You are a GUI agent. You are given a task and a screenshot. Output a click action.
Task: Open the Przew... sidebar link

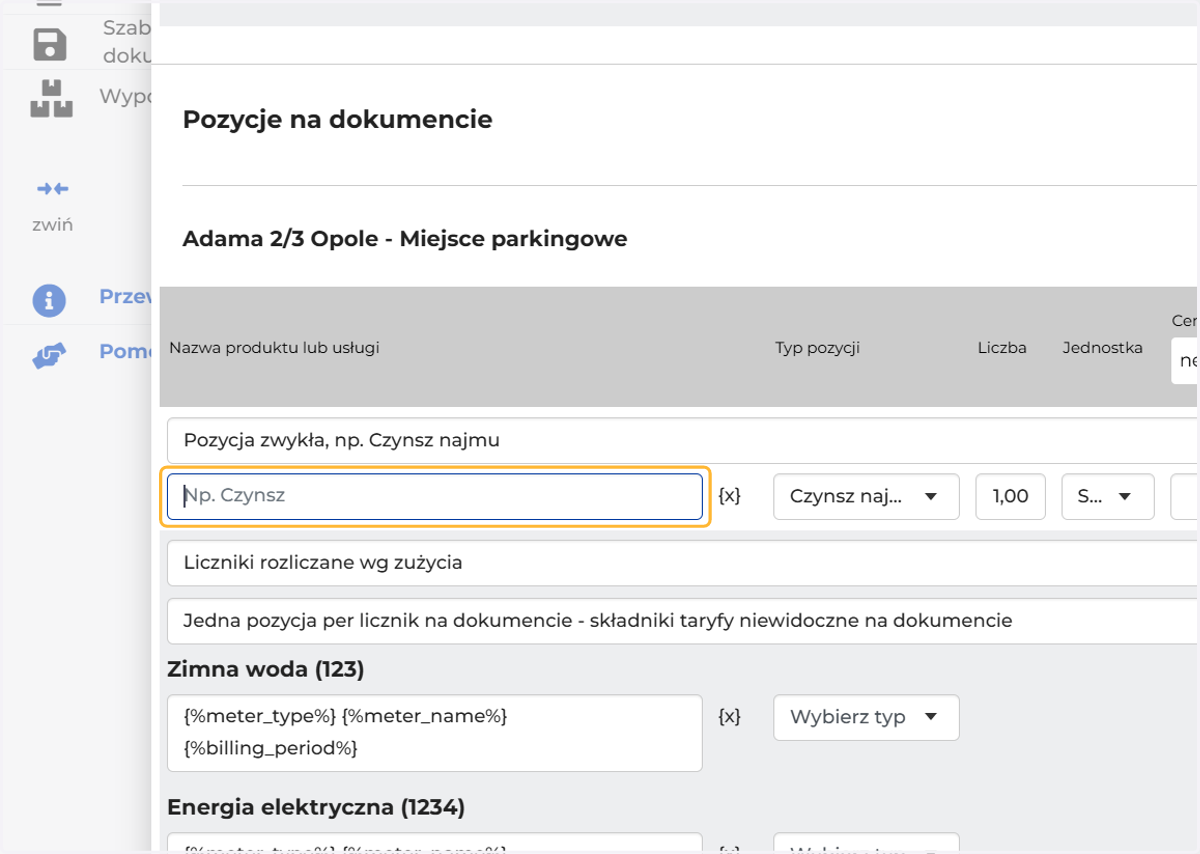pyautogui.click(x=125, y=297)
